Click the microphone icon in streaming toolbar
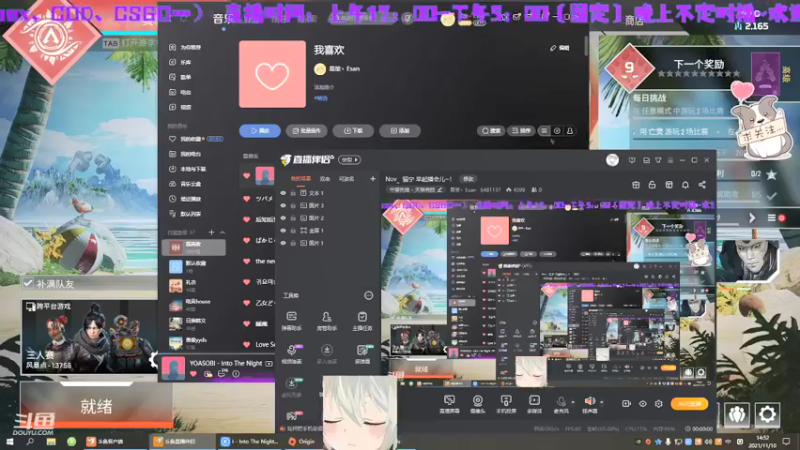Screen dimensions: 800x450 (561, 402)
